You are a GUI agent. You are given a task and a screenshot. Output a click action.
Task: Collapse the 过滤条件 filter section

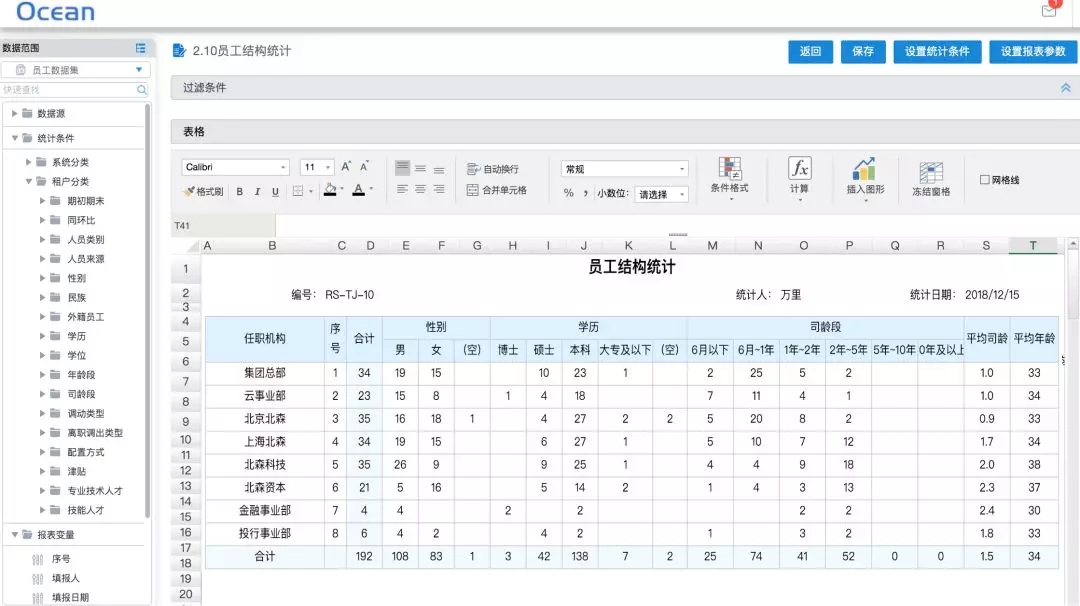[1065, 88]
